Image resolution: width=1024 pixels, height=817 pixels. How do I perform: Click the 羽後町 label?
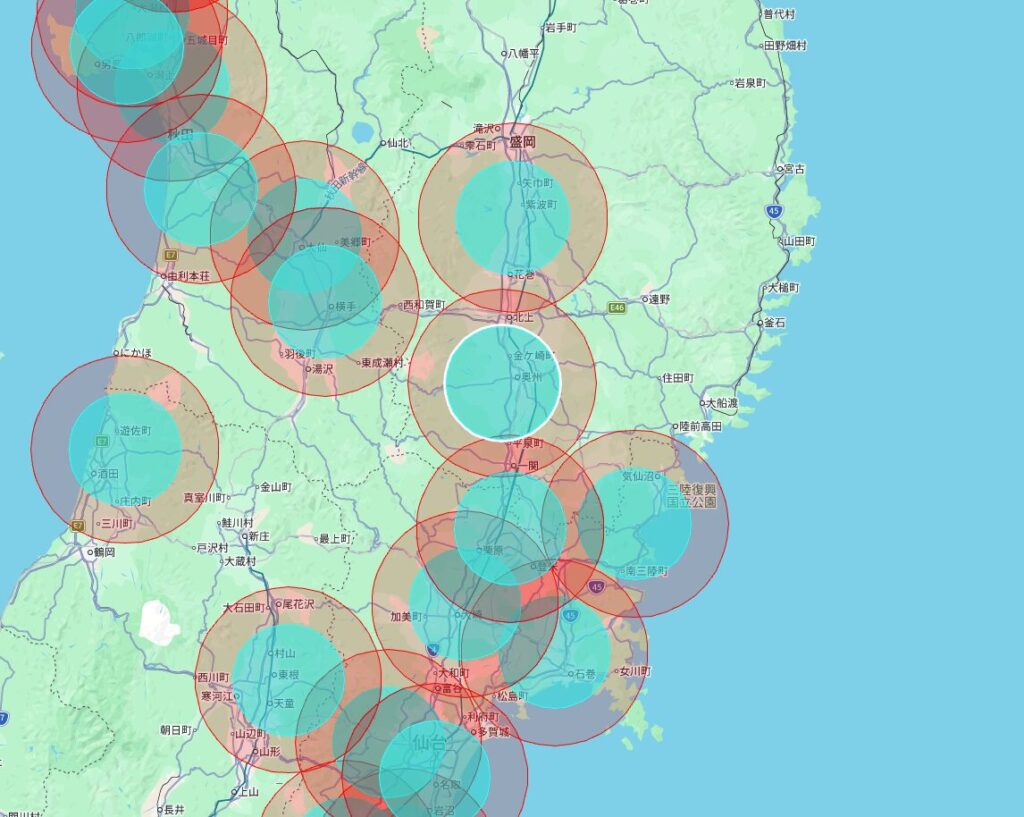point(298,354)
